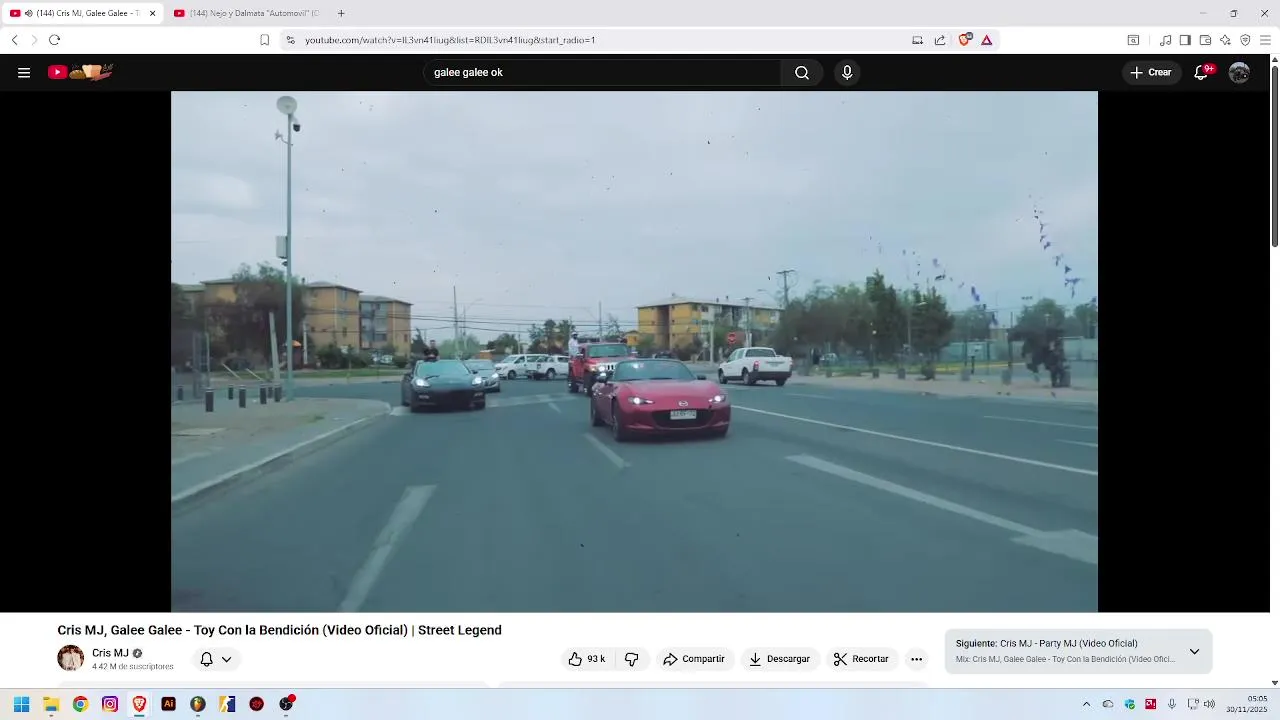Launch Chrome from the taskbar
The width and height of the screenshot is (1280, 720).
click(x=80, y=704)
